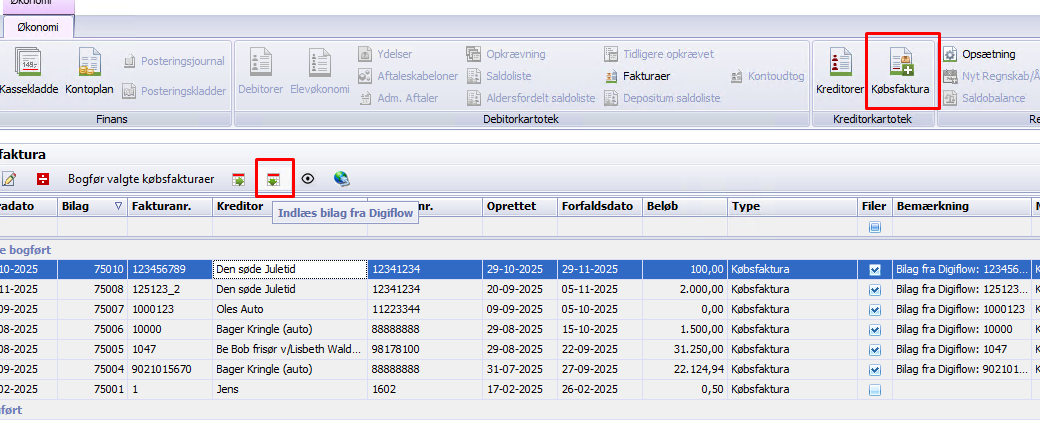The image size is (1040, 446).
Task: Open Posteringsjournal
Action: point(174,61)
